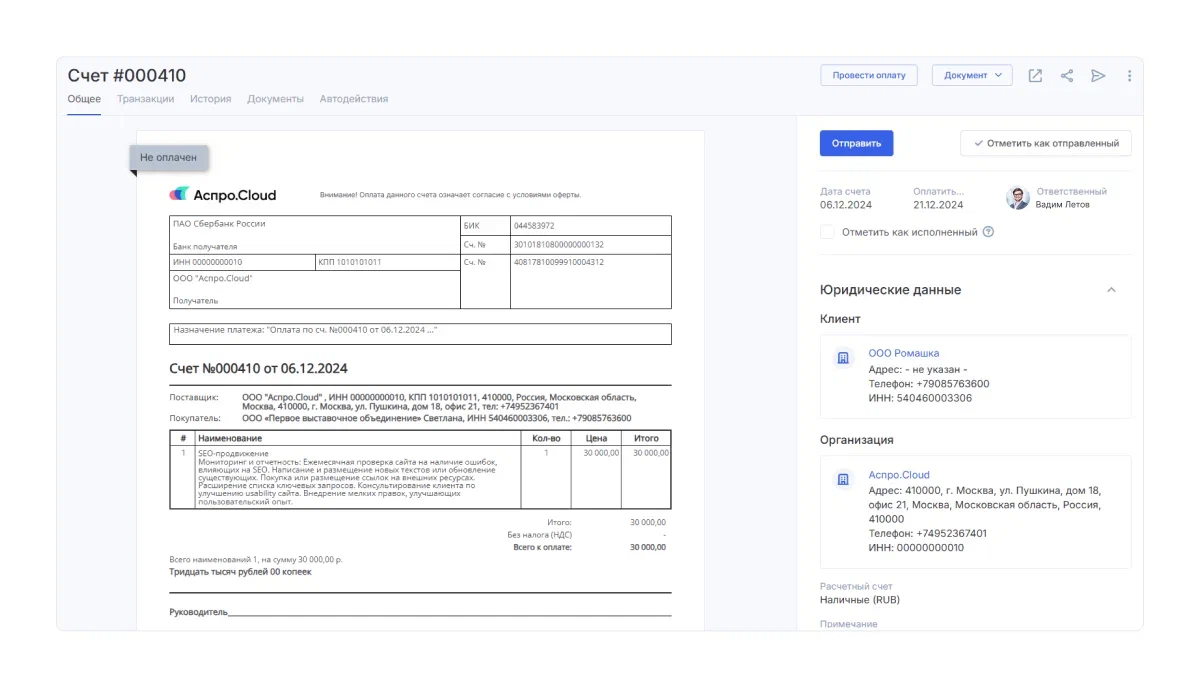The image size is (1200, 688).
Task: Click building icon next to Аспро.Cloud organization
Action: click(843, 480)
